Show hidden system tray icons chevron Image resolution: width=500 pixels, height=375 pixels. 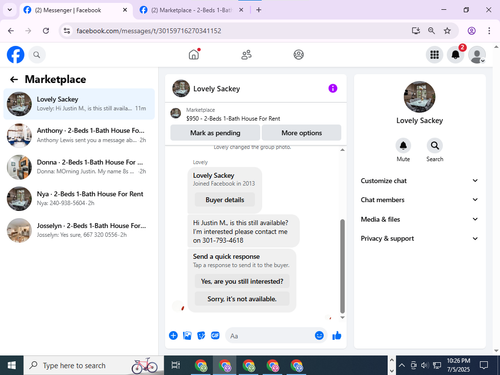pyautogui.click(x=402, y=365)
